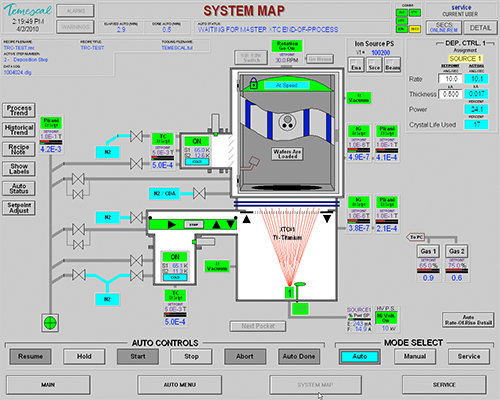Switch to Manual mode

click(x=415, y=356)
